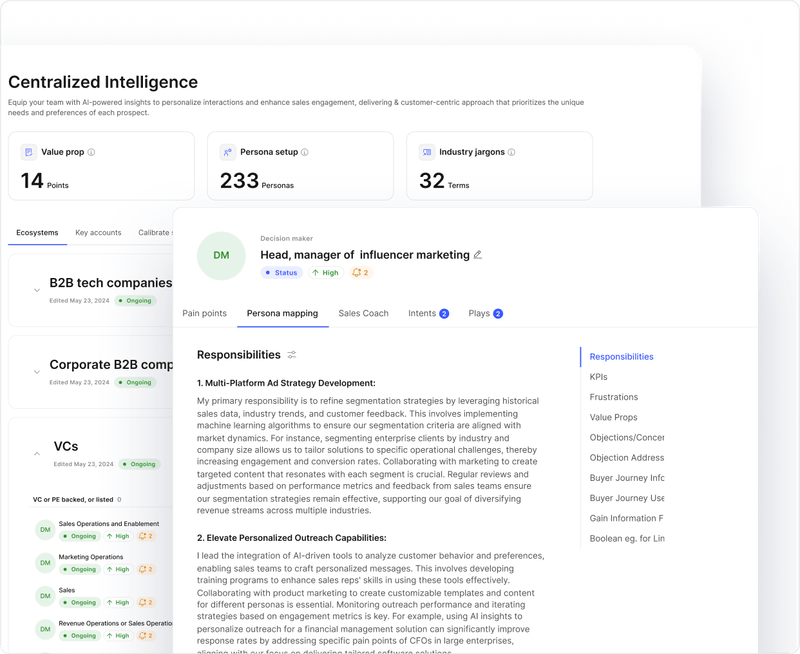Click bell badge in Sales Operations and Enablement row
The width and height of the screenshot is (800, 654).
[x=146, y=536]
